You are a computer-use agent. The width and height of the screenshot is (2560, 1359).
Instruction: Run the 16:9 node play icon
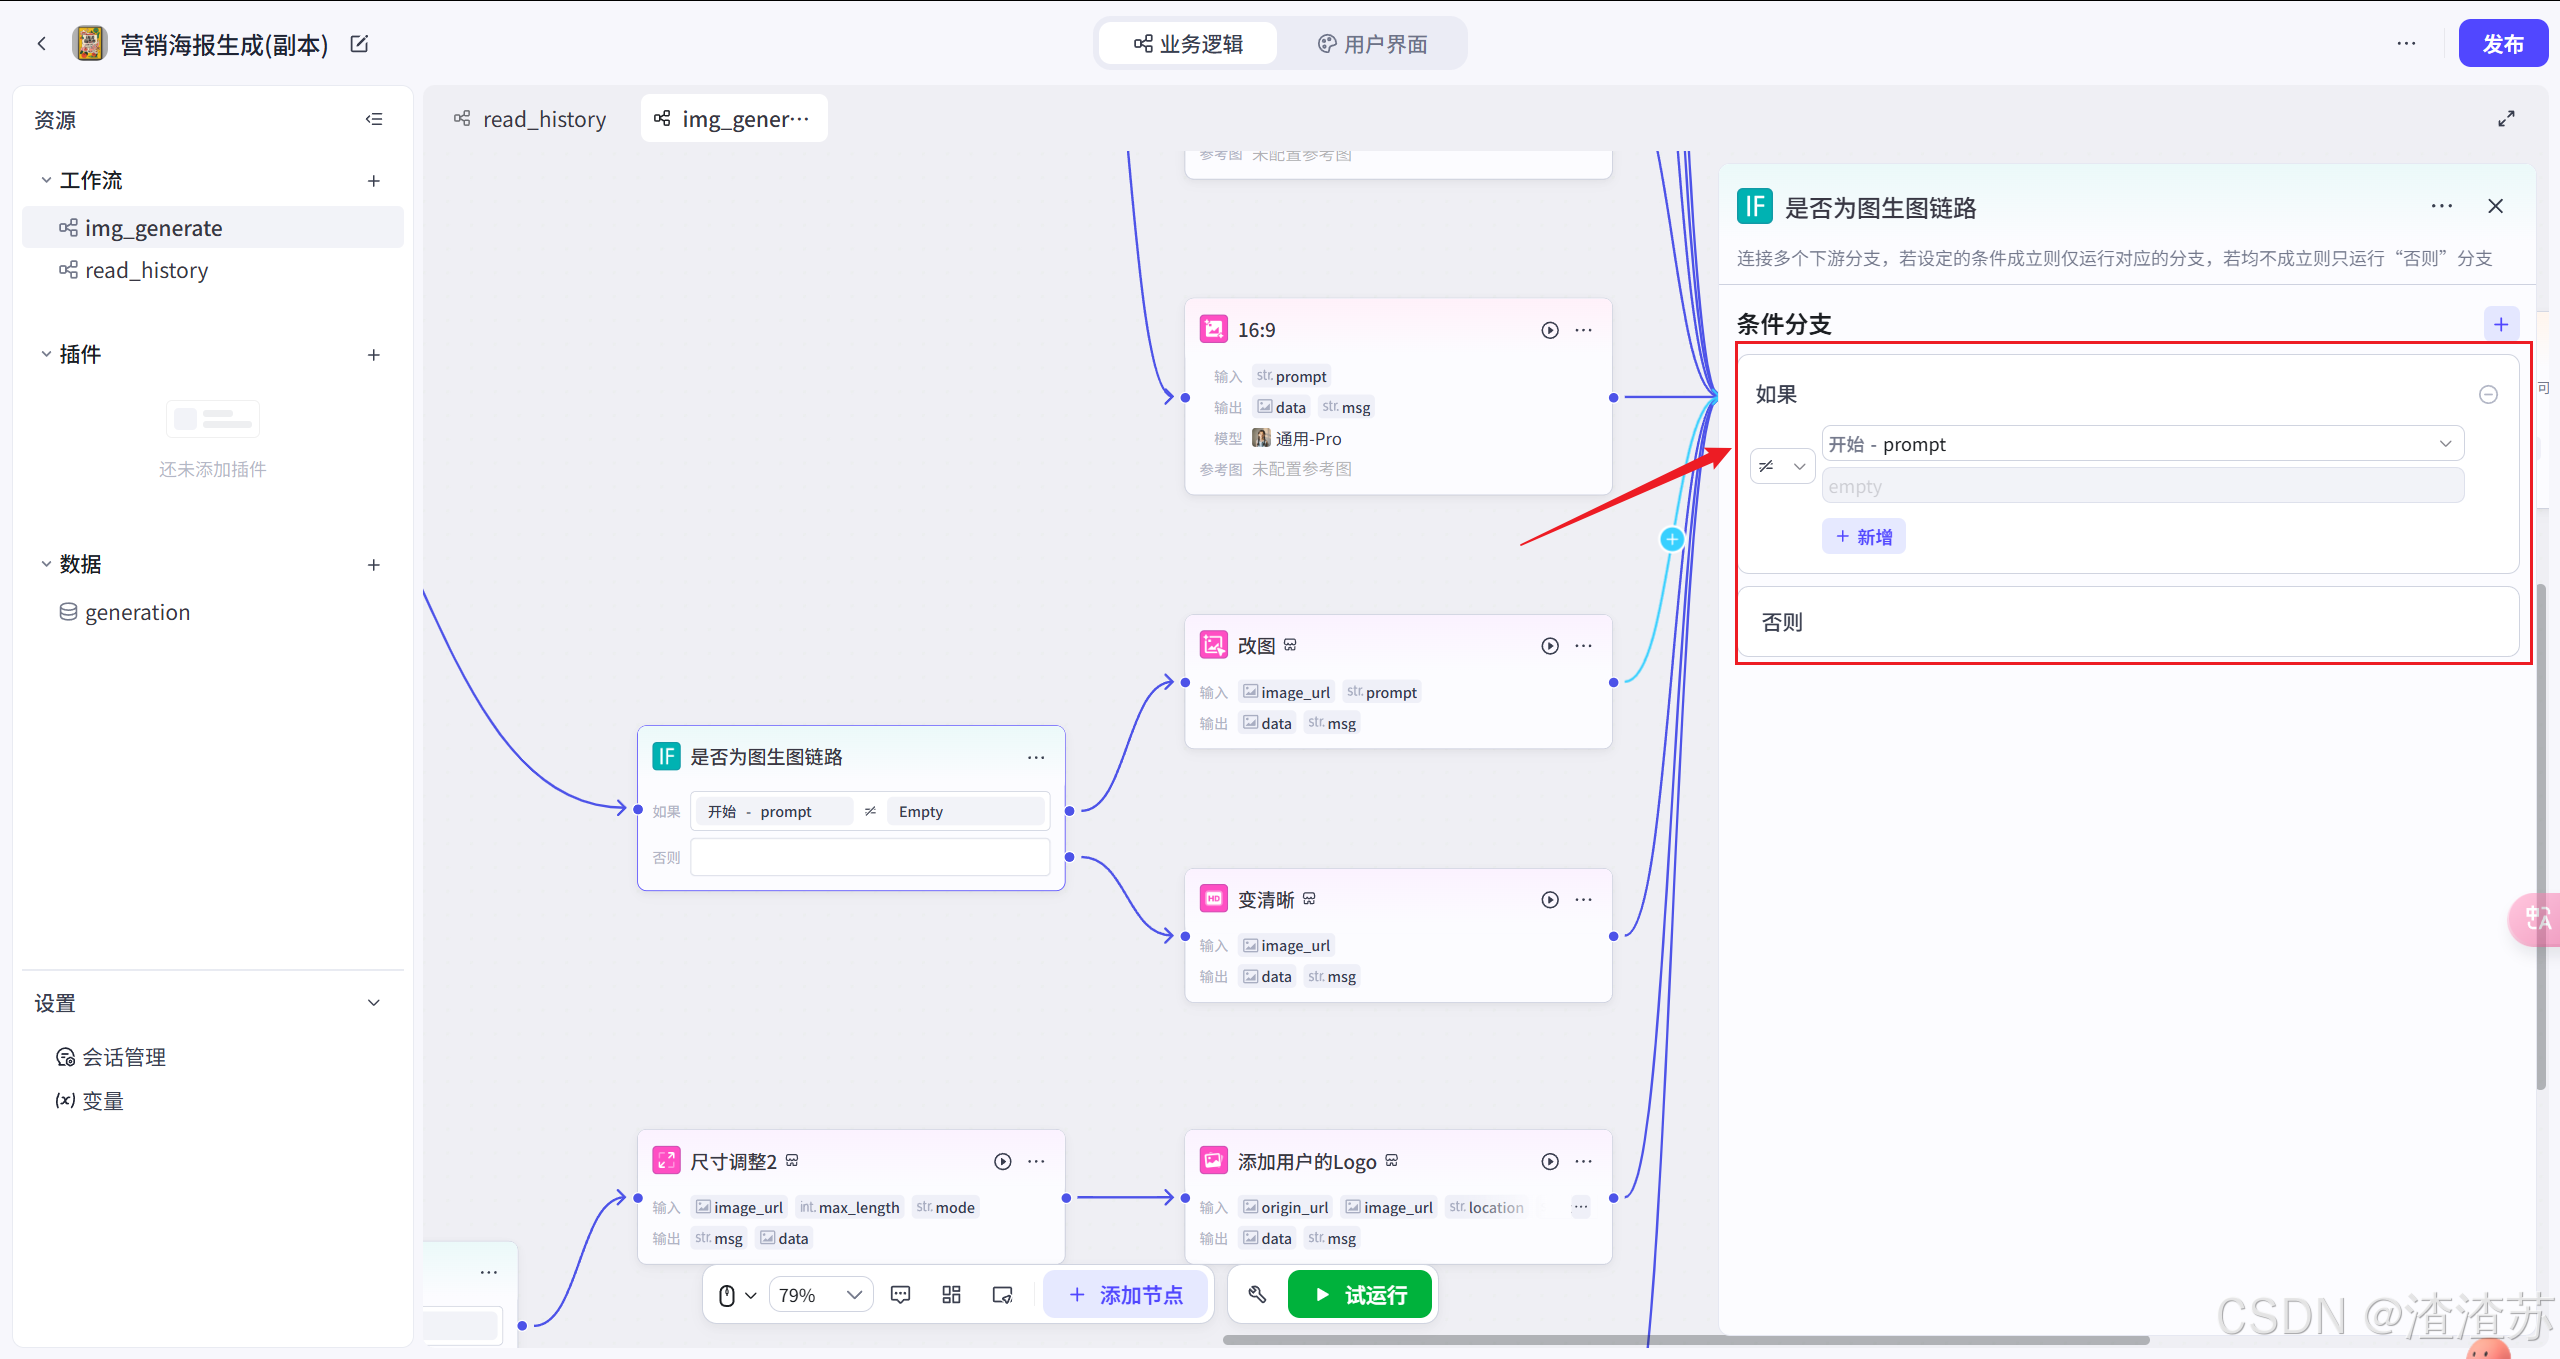[1549, 330]
